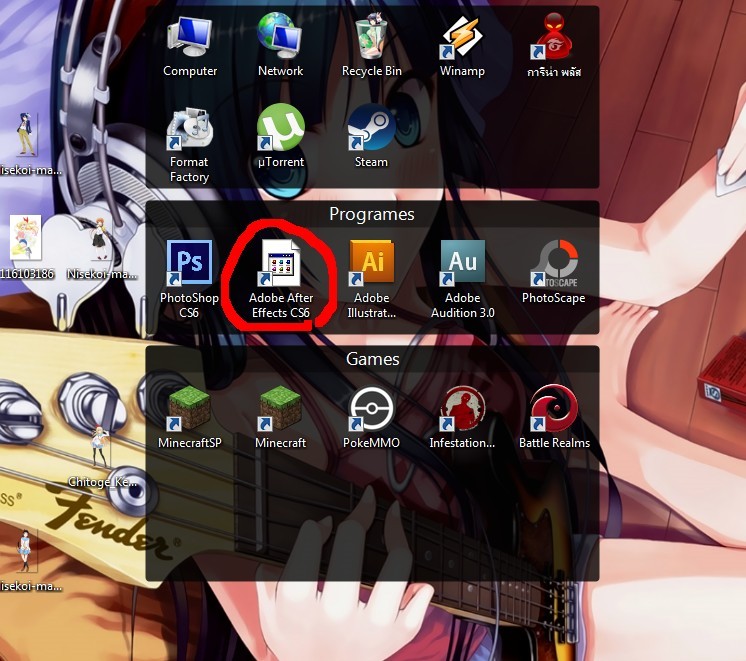Launch the Winamp shortcut
This screenshot has height=661, width=746.
tap(462, 46)
